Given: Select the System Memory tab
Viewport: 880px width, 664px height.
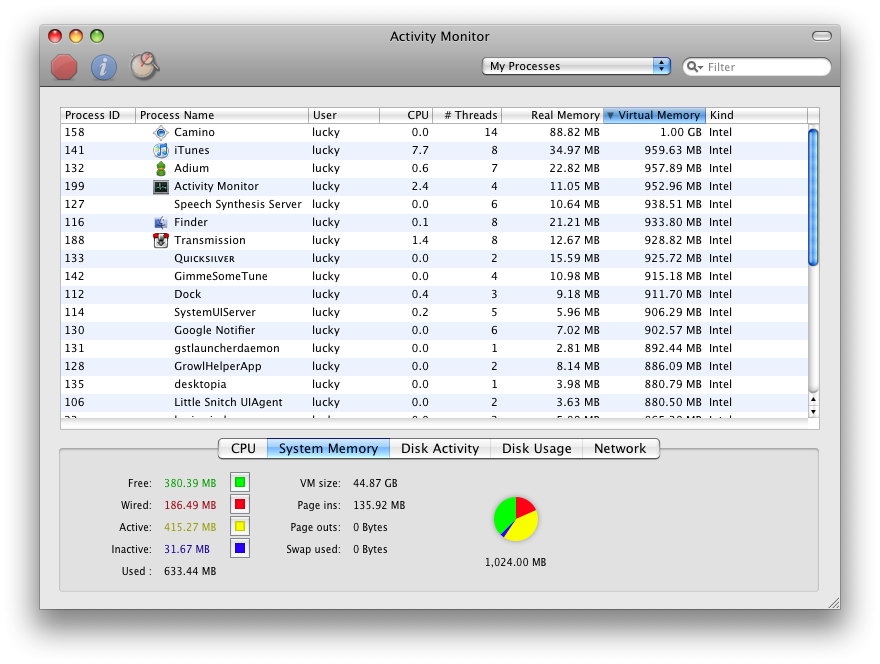Looking at the screenshot, I should pos(328,448).
